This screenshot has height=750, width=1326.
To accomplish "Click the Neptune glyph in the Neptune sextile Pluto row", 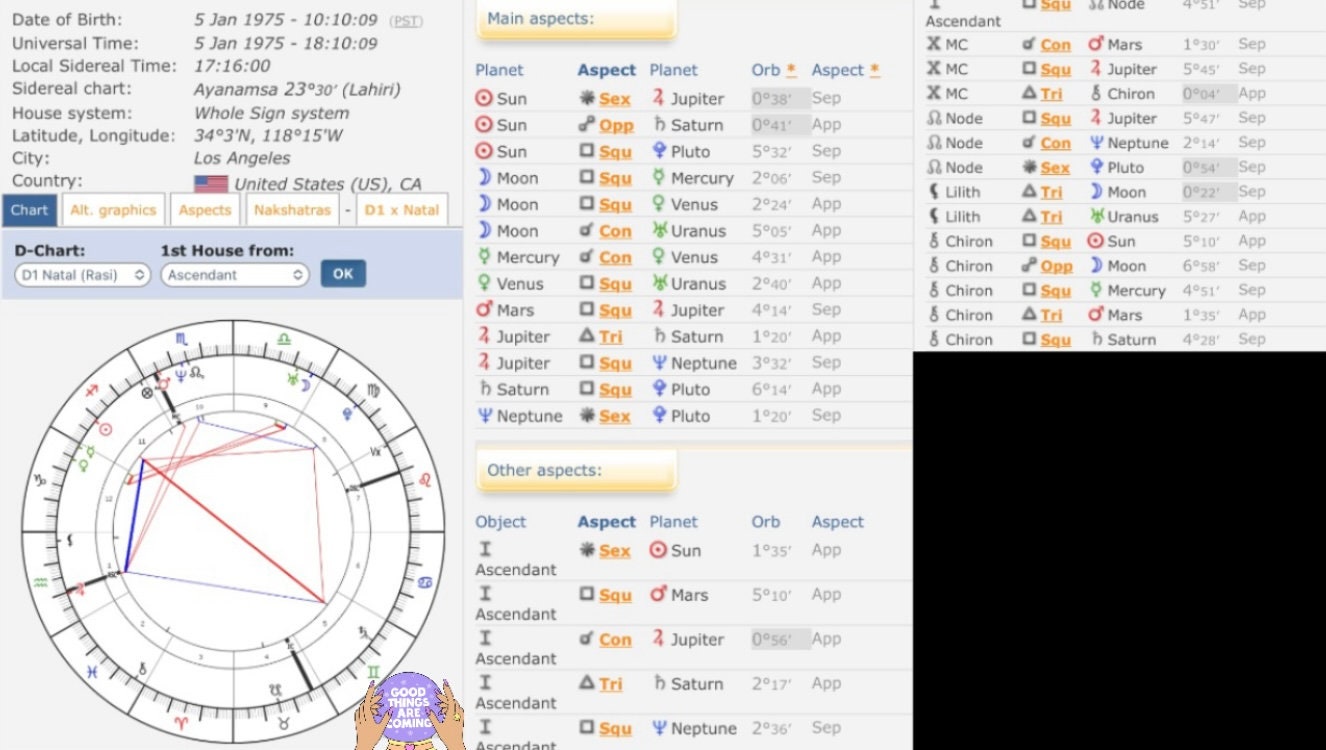I will coord(482,415).
